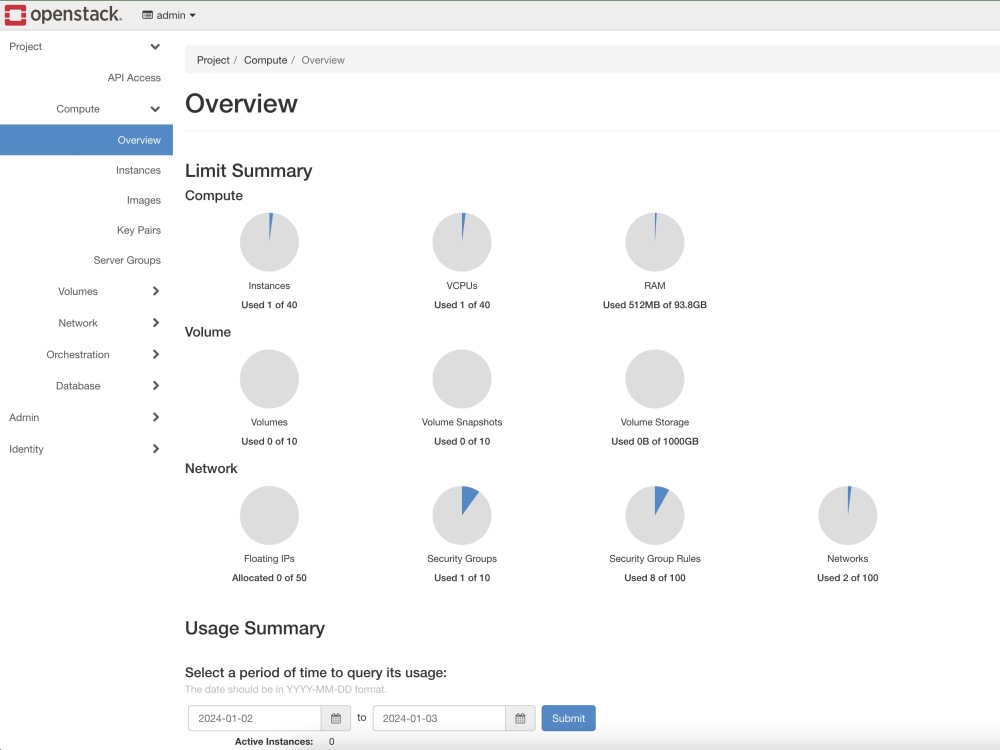Click the Submit button for usage query
This screenshot has height=750, width=1000.
click(568, 718)
